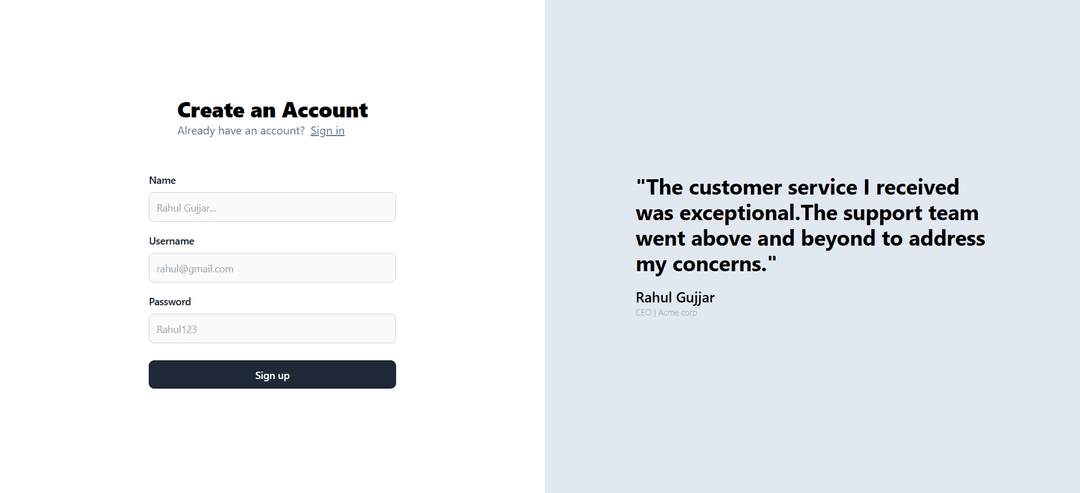Click the Rahul Gujjar author name
1080x493 pixels.
tap(675, 297)
